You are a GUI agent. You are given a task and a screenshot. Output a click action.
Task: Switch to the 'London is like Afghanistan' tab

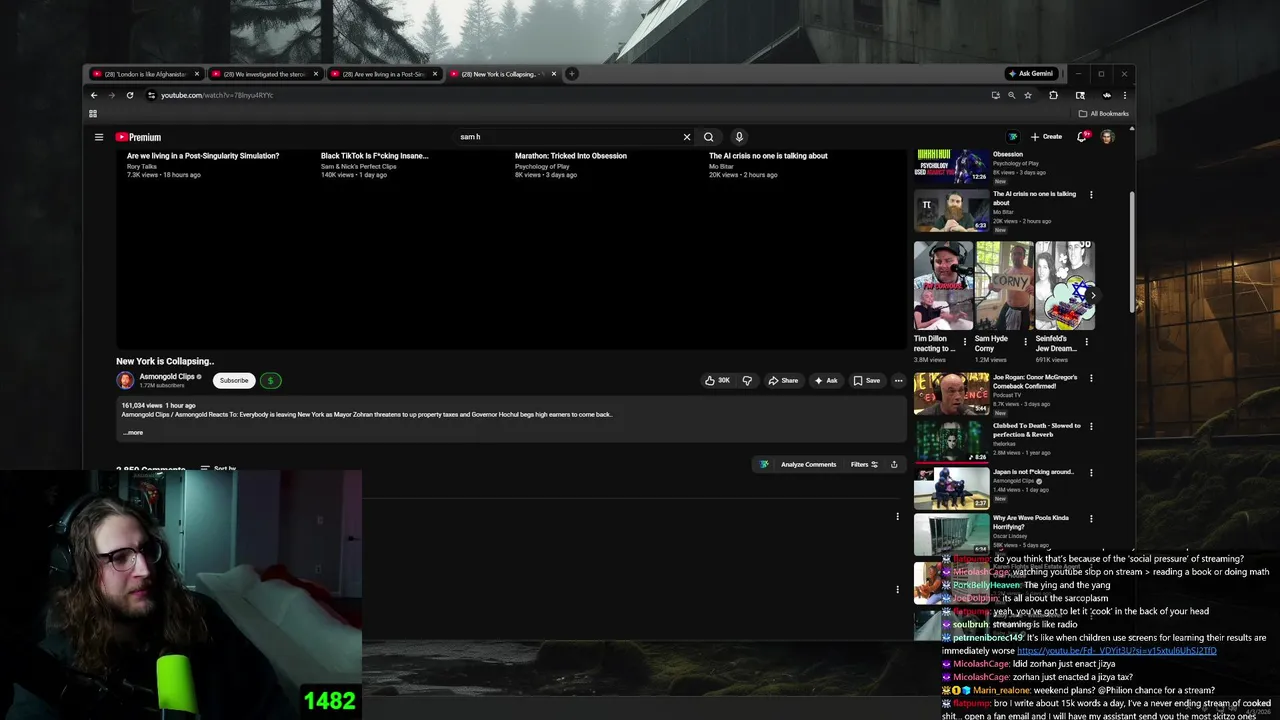coord(145,74)
